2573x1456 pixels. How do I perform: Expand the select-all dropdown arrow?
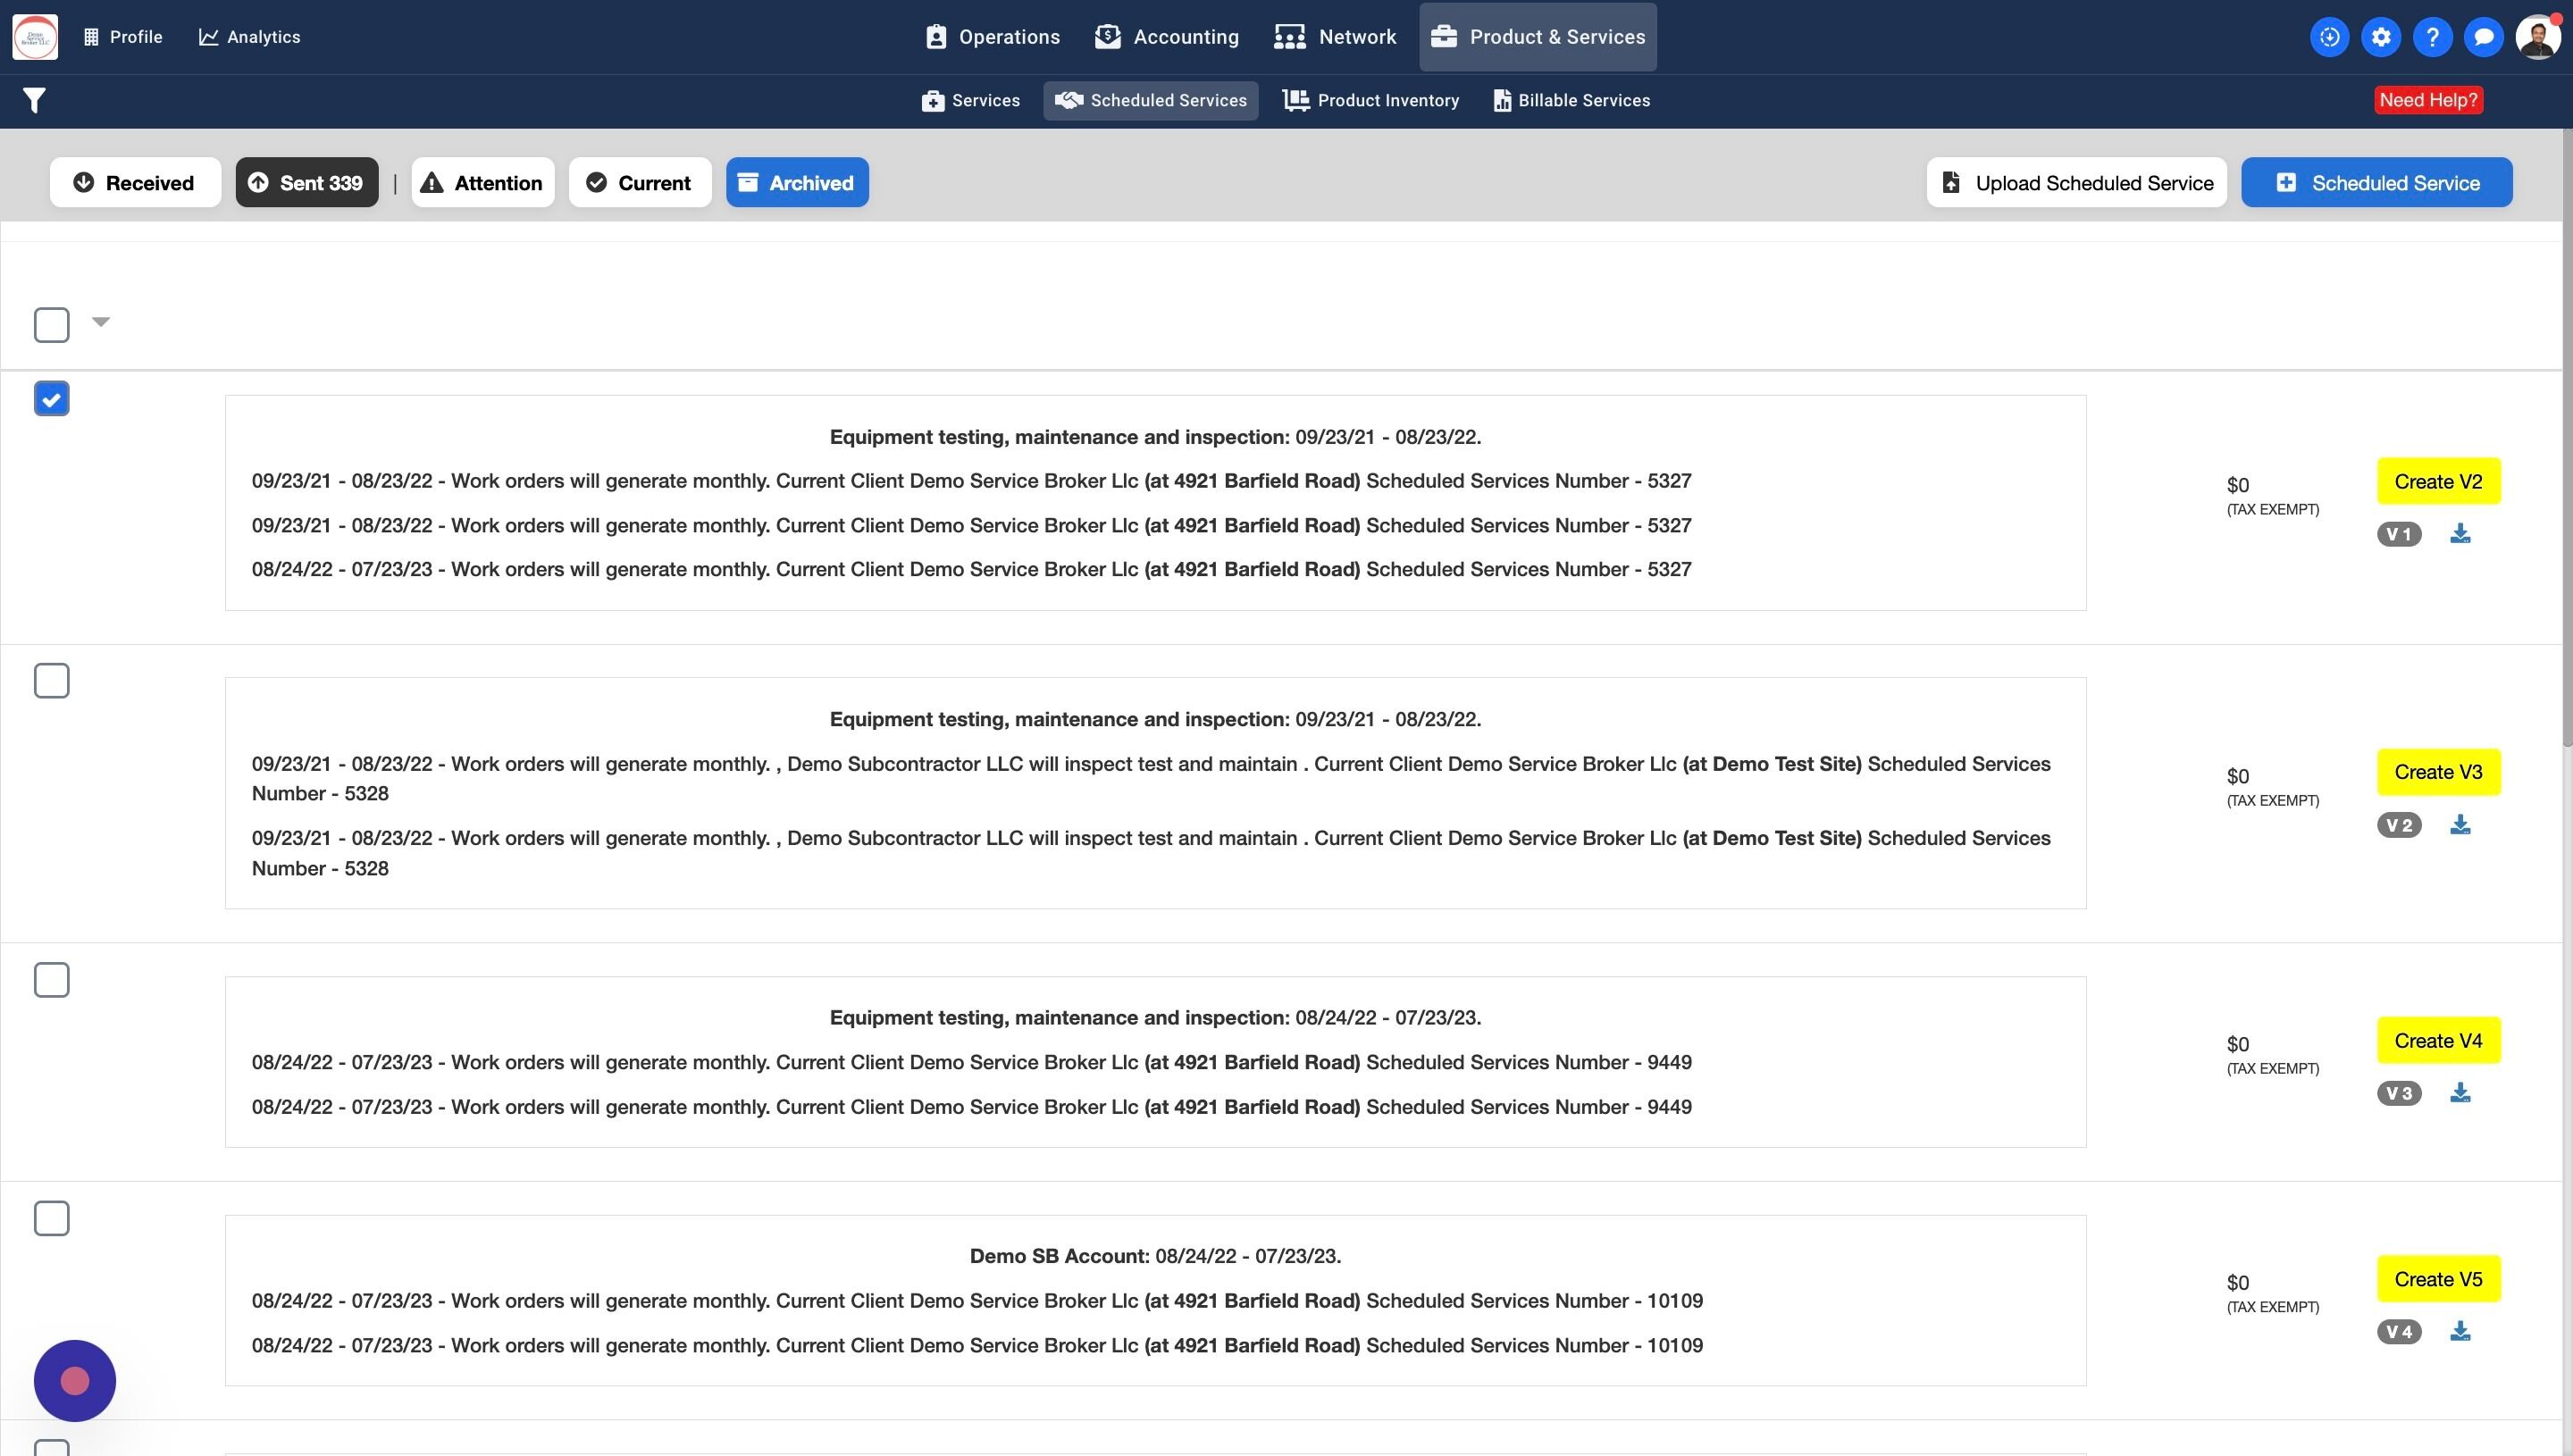(100, 322)
